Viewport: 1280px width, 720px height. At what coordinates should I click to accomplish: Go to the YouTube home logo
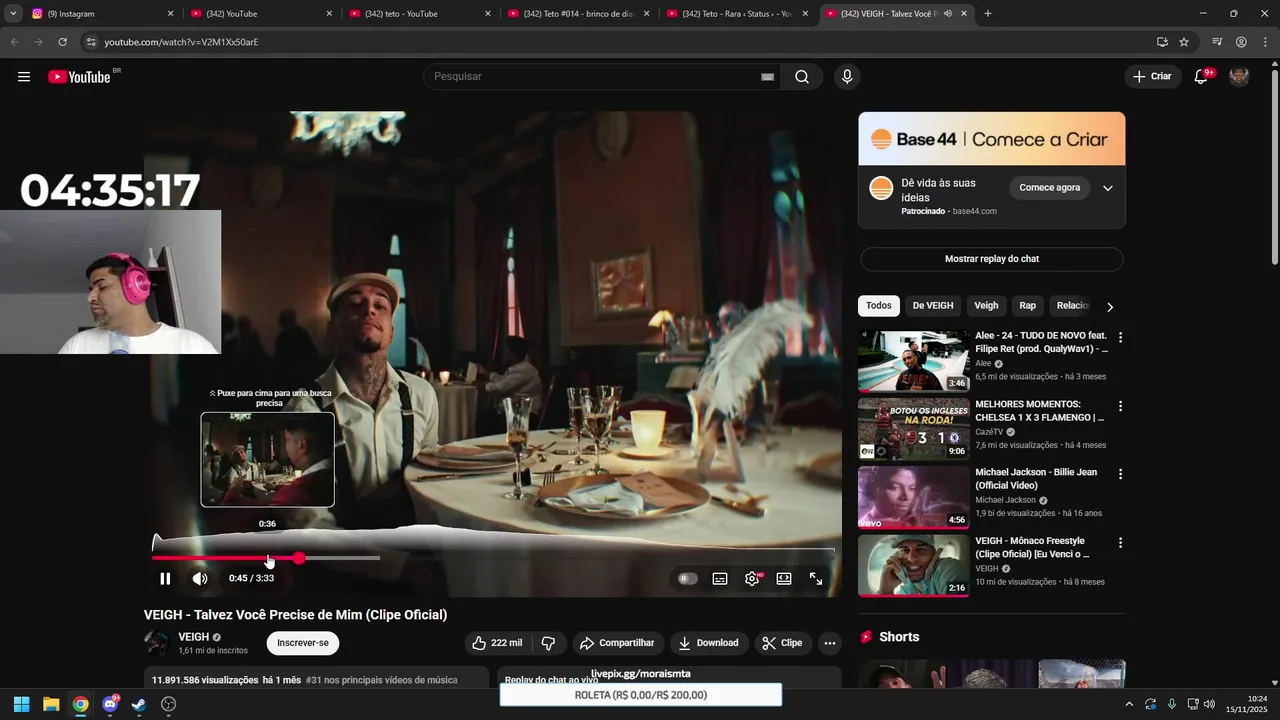pyautogui.click(x=80, y=77)
